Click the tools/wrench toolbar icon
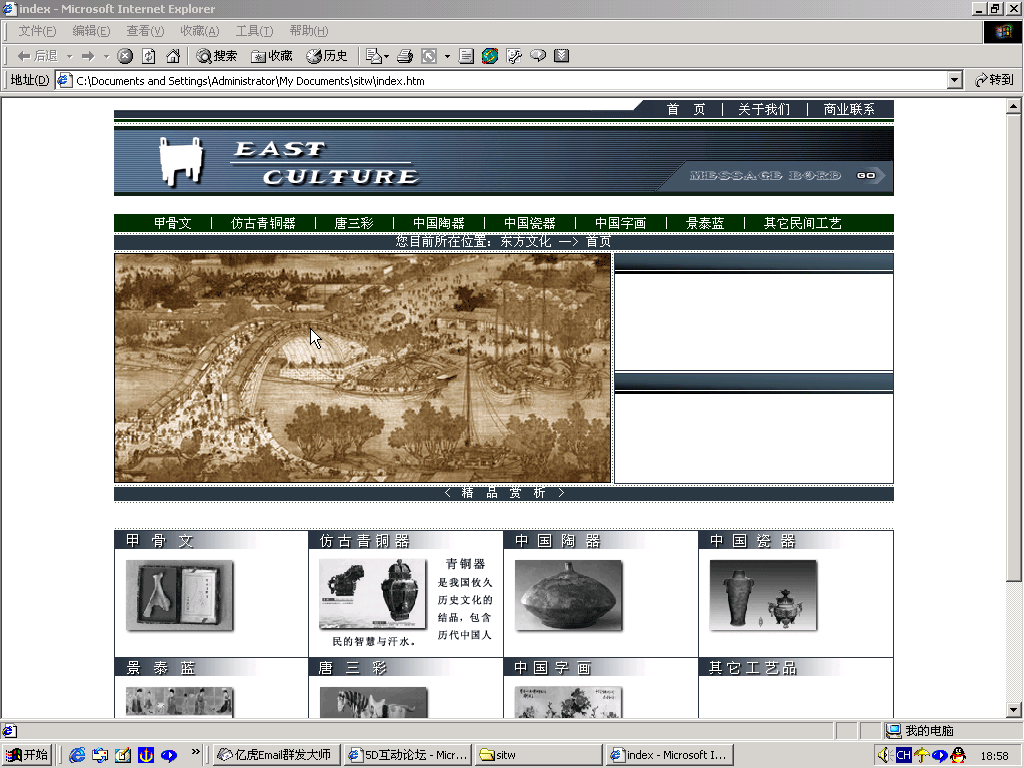 coord(514,56)
